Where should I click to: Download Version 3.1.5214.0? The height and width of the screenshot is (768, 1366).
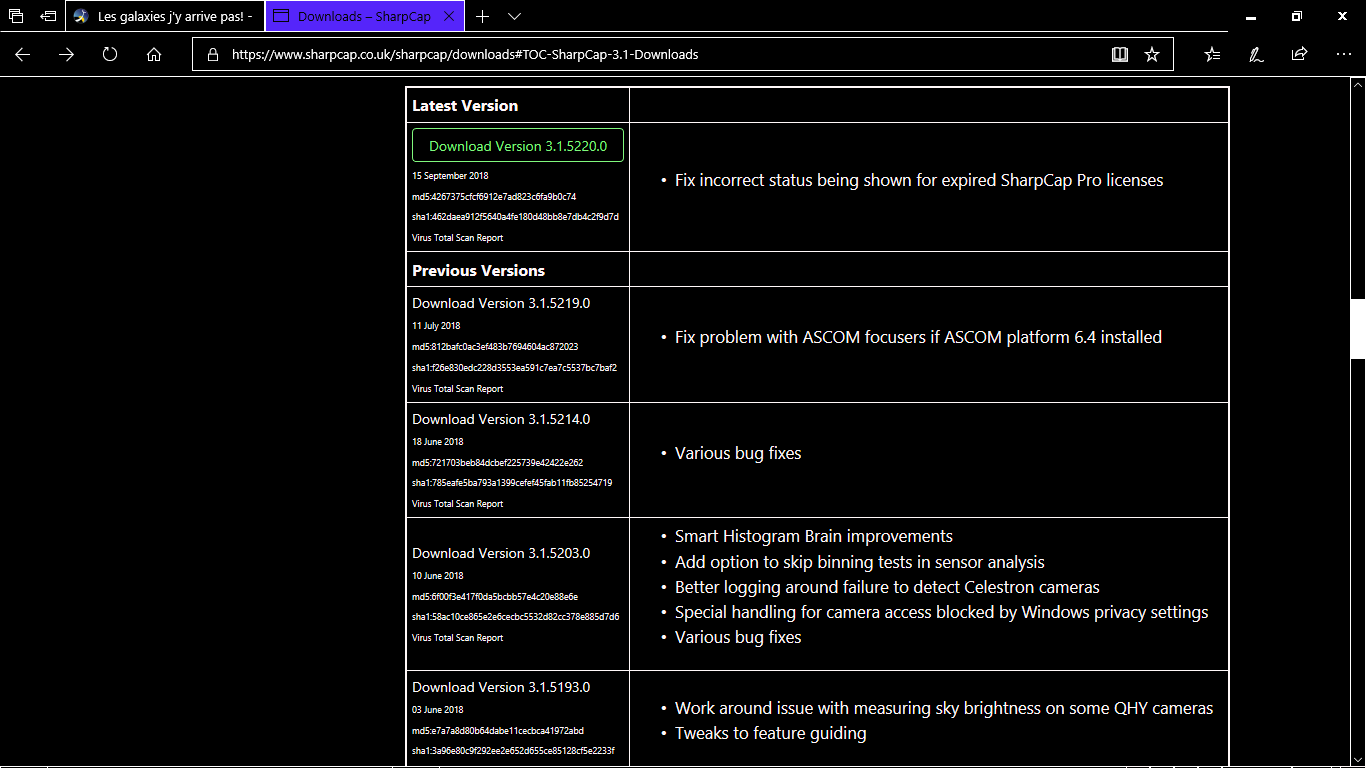tap(501, 419)
